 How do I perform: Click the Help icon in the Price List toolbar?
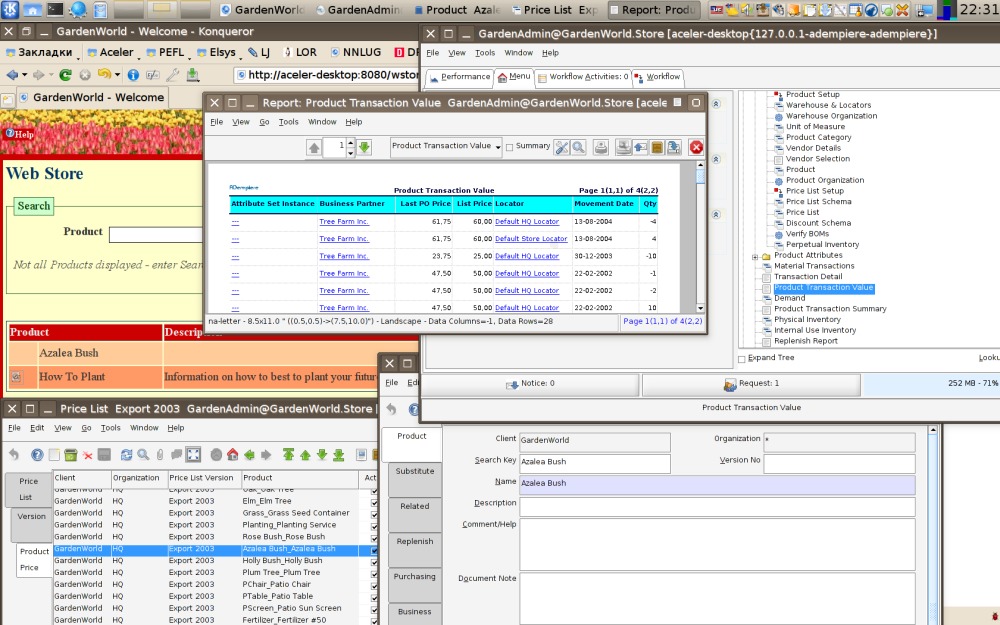point(37,455)
